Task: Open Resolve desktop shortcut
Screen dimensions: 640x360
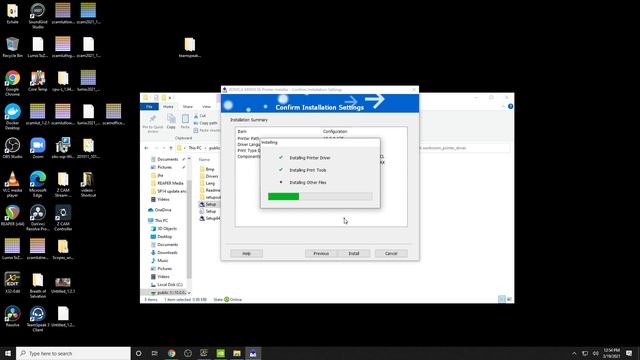Action: tap(13, 316)
